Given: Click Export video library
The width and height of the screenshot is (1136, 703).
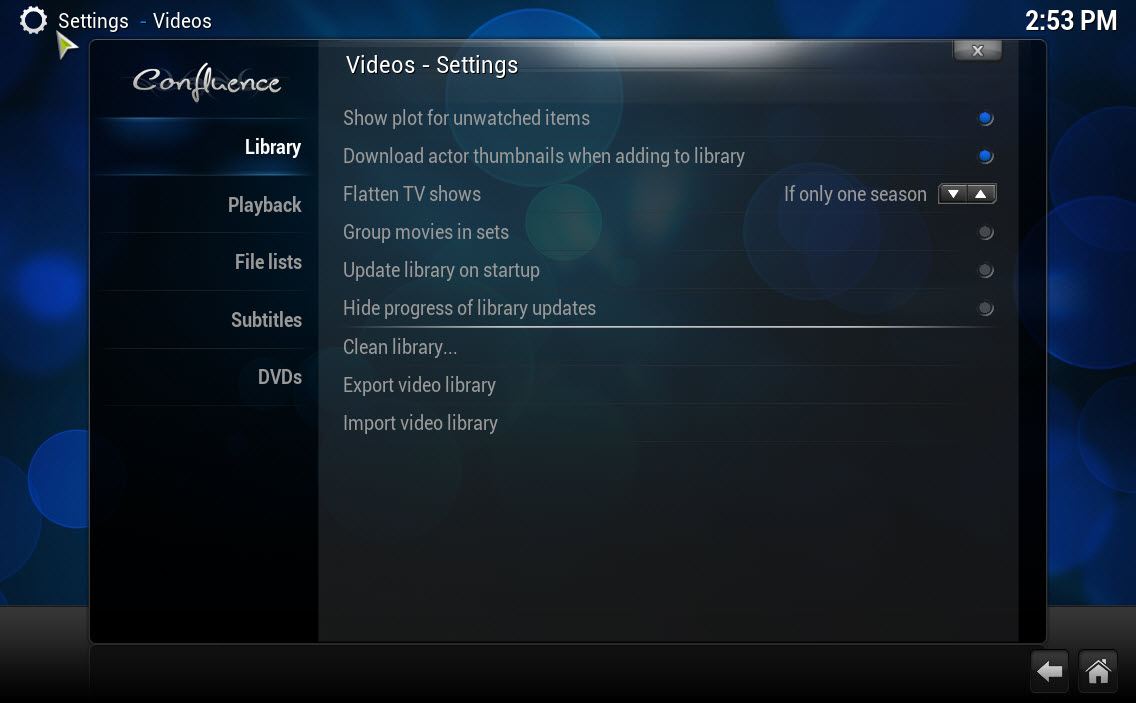Looking at the screenshot, I should pyautogui.click(x=419, y=385).
